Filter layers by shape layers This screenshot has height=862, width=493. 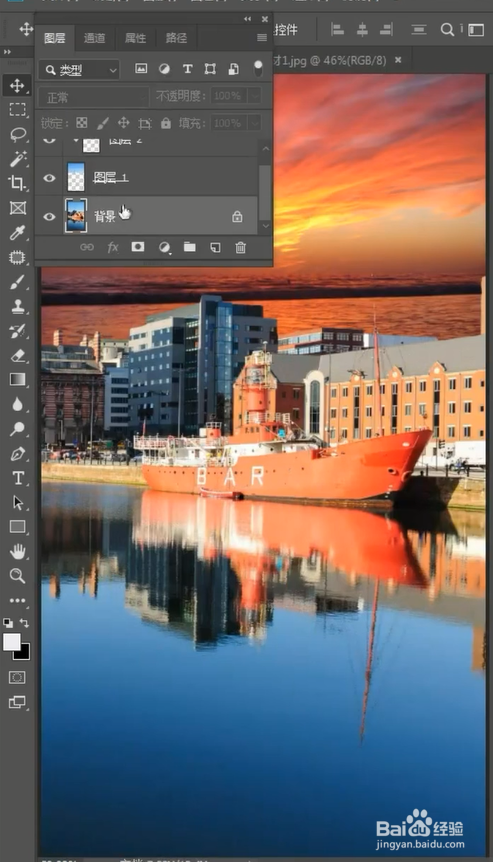coord(210,69)
